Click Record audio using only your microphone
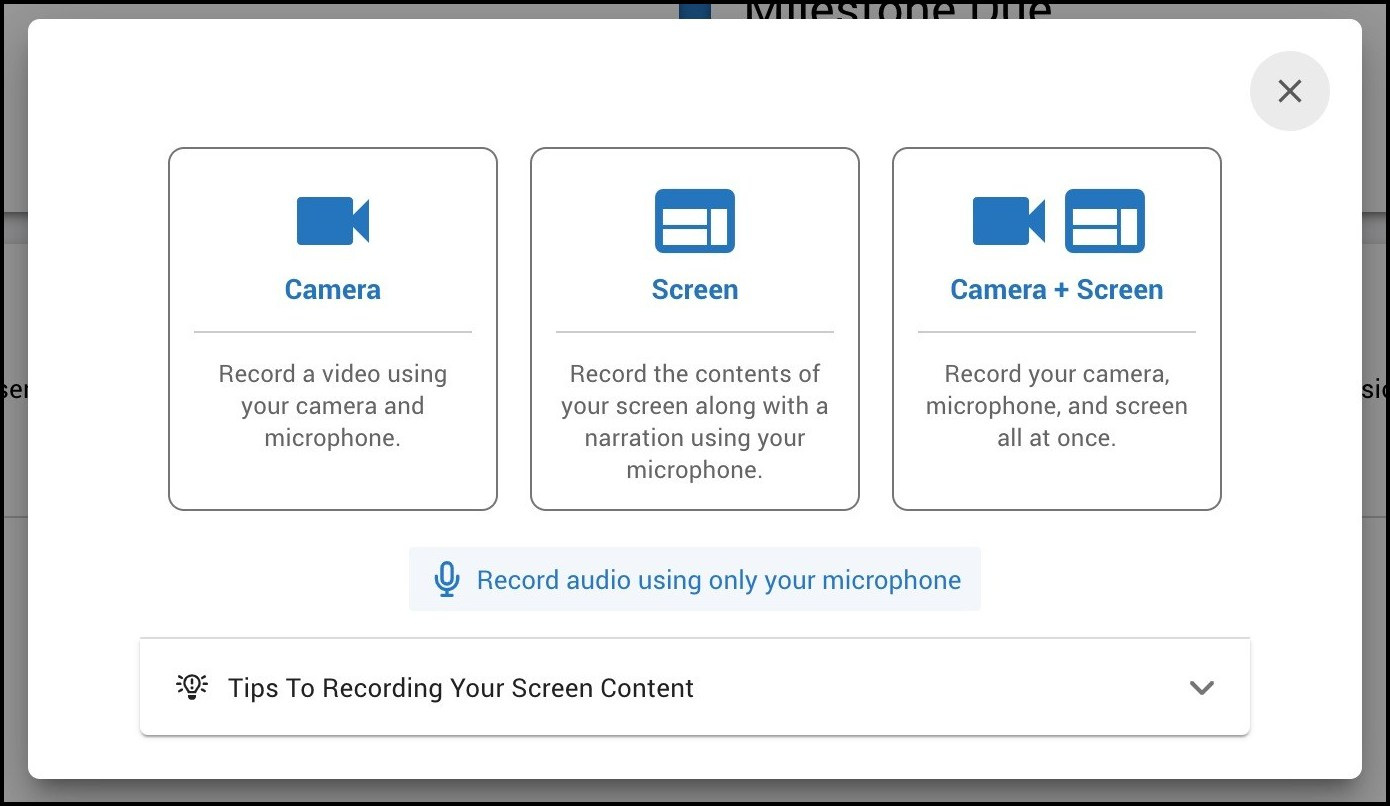This screenshot has width=1390, height=806. [718, 580]
